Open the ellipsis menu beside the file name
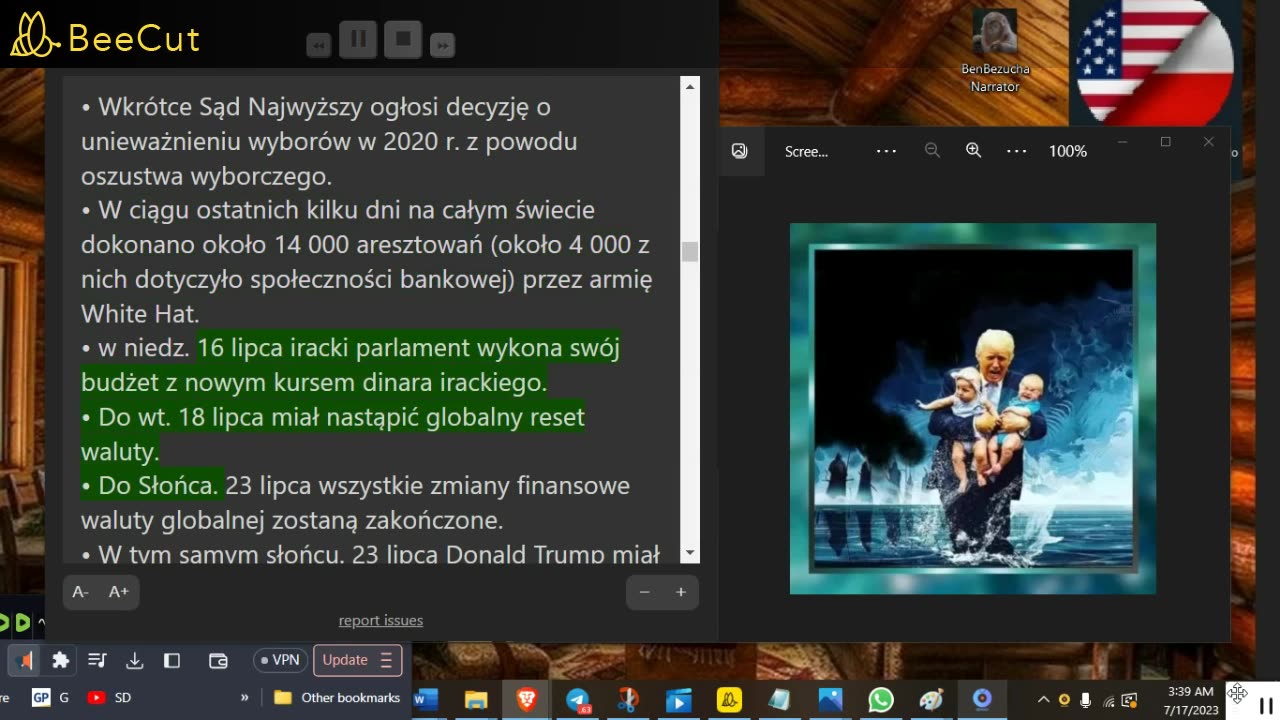1280x720 pixels. (886, 151)
